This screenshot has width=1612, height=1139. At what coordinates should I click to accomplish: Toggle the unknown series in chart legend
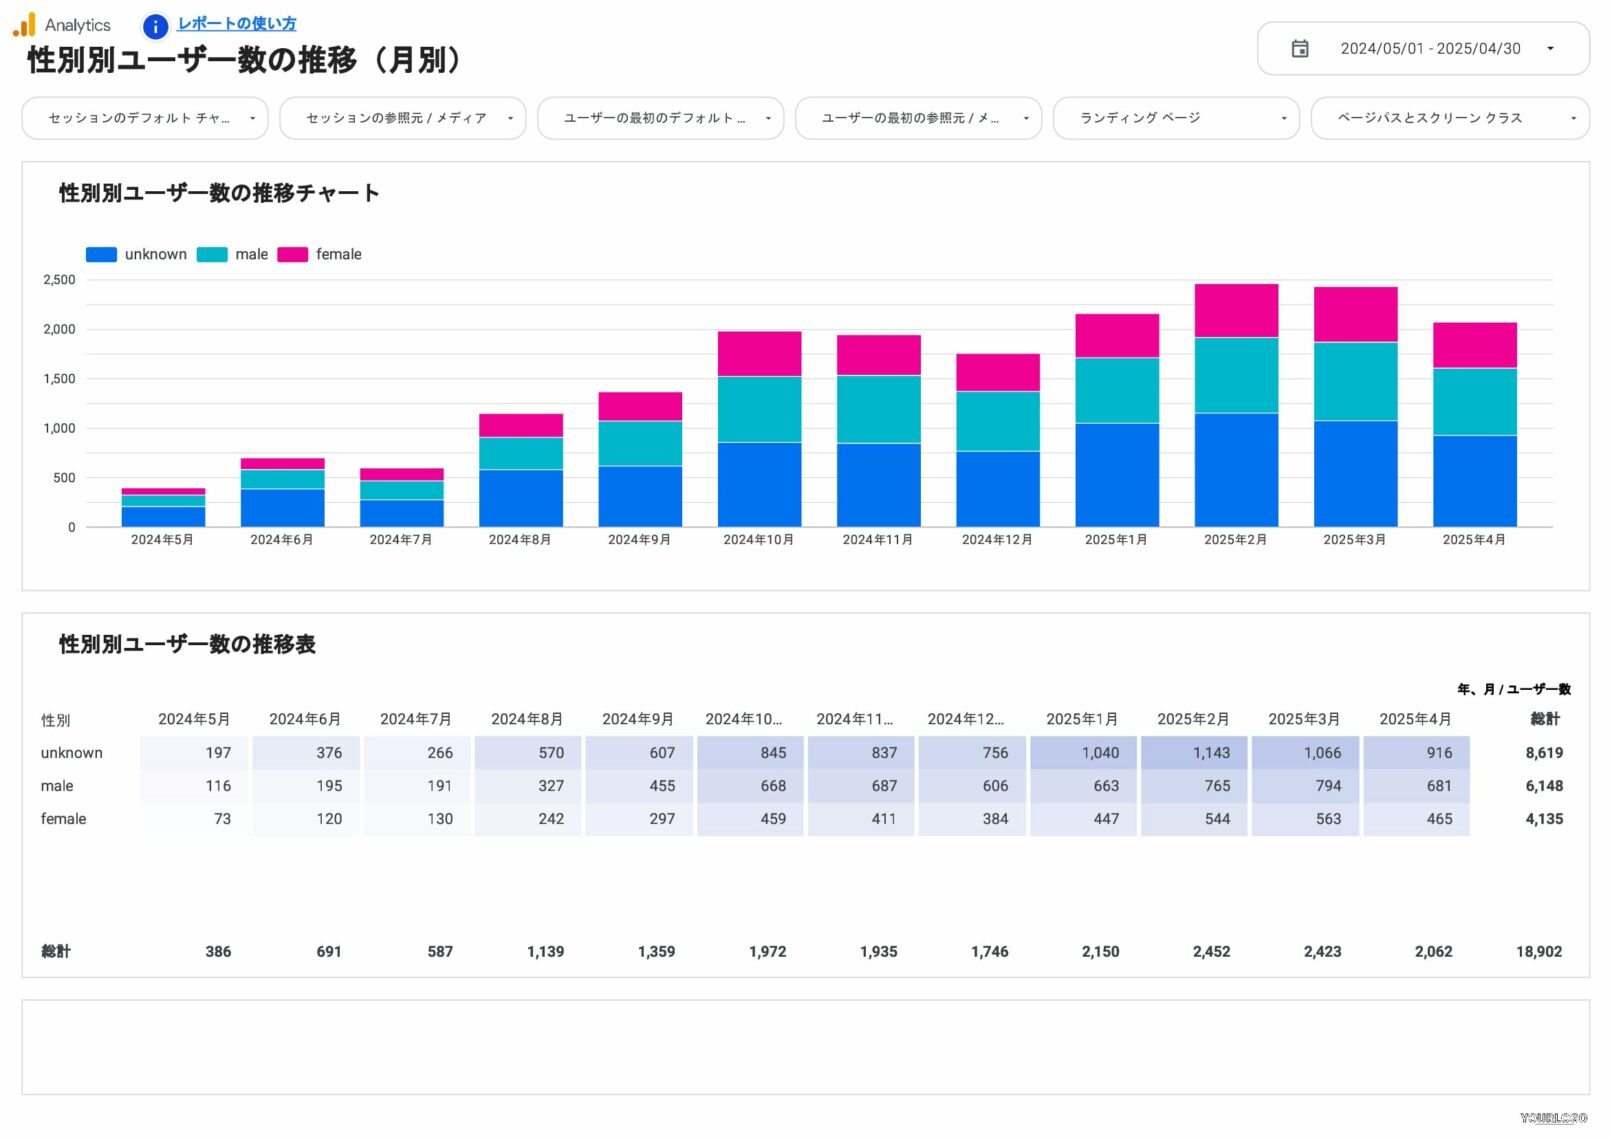102,255
